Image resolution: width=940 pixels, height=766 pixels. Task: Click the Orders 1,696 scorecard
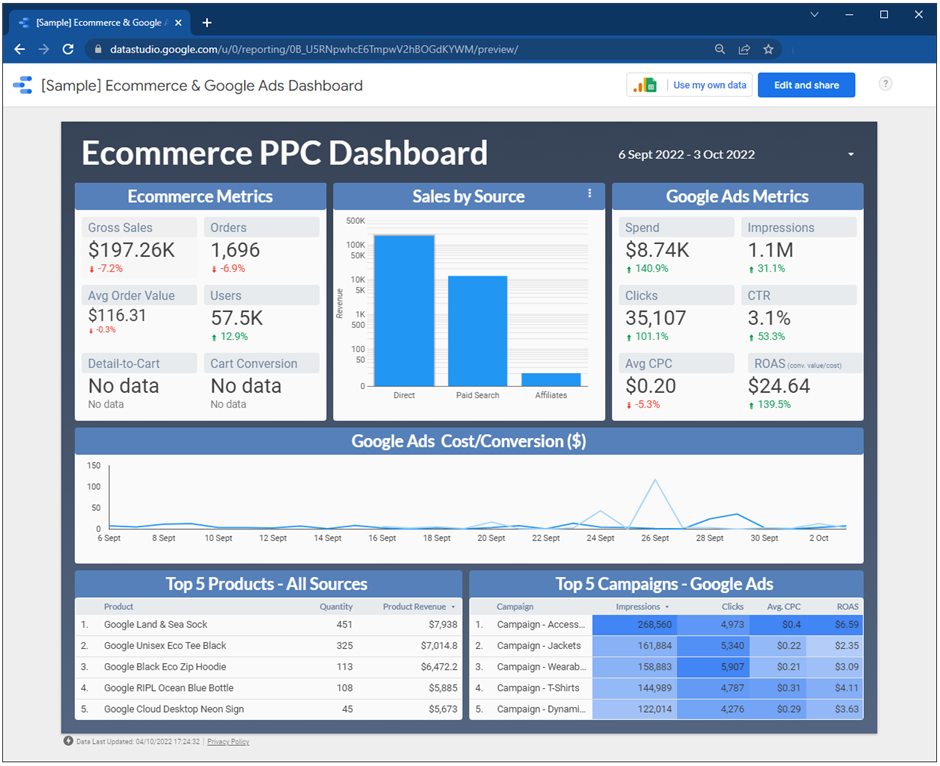[262, 247]
